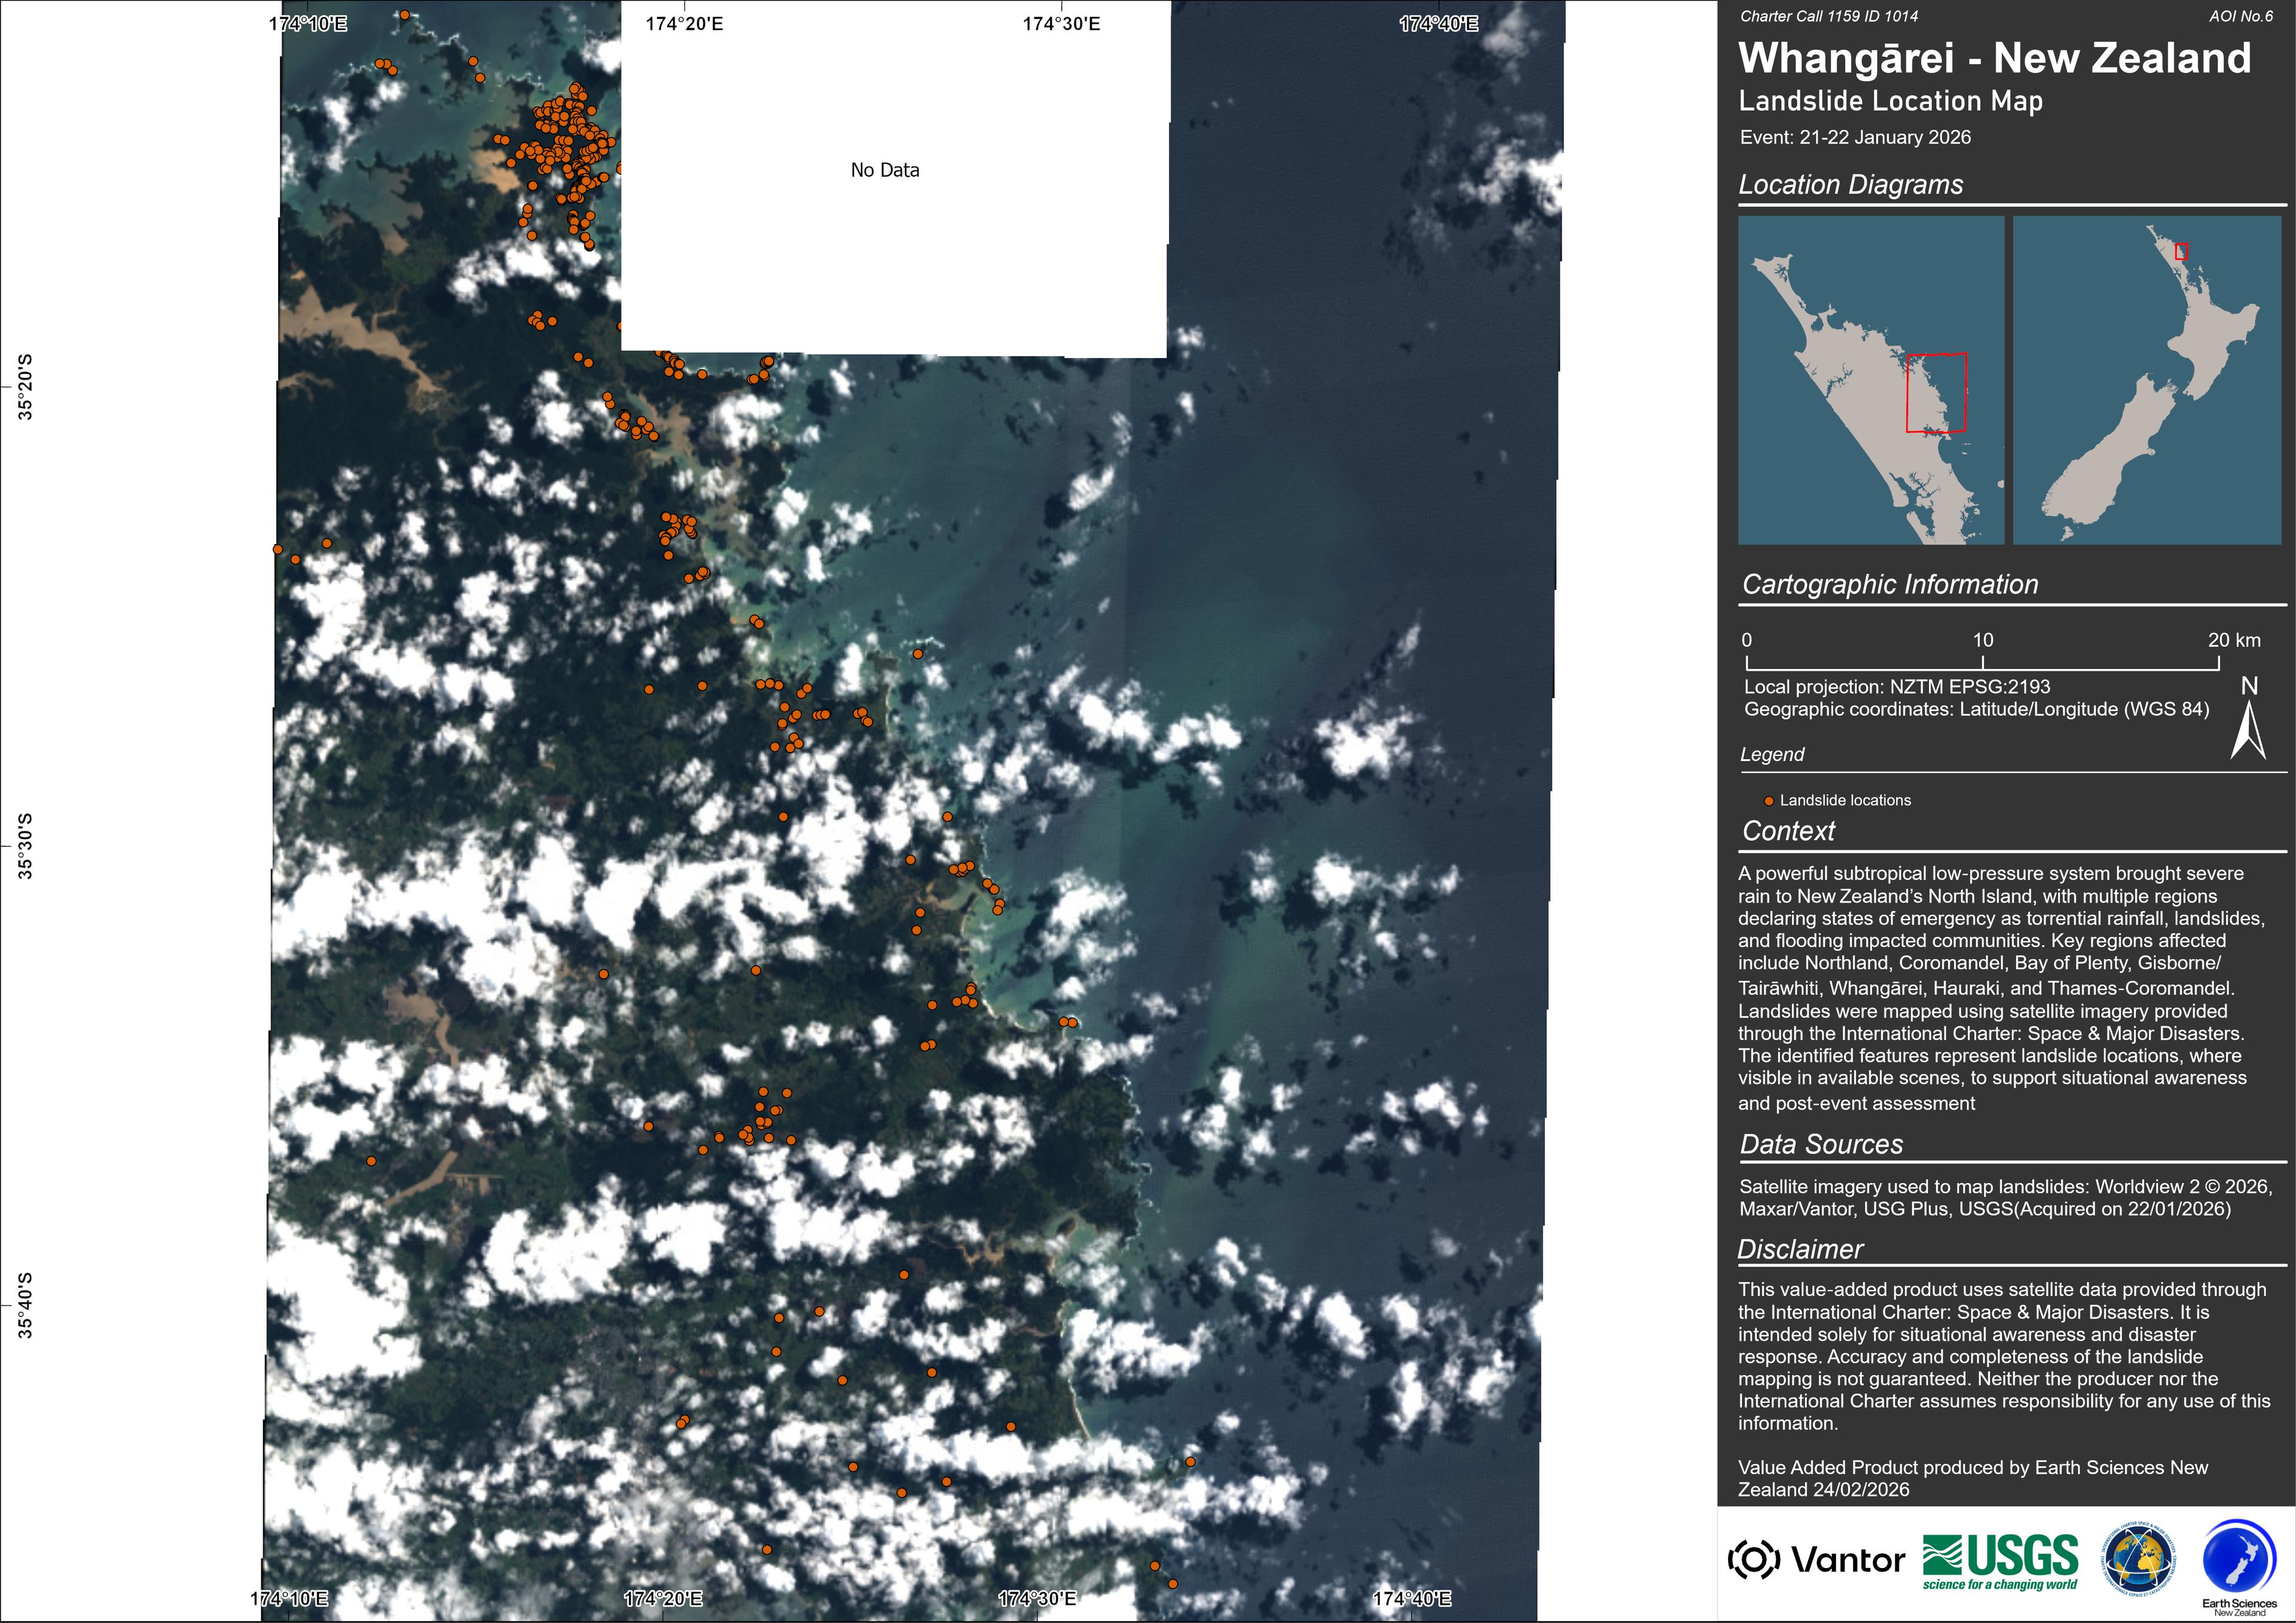Click the Charter Call 1159 ID 1014 text
The height and width of the screenshot is (1623, 2296).
pos(1829,16)
